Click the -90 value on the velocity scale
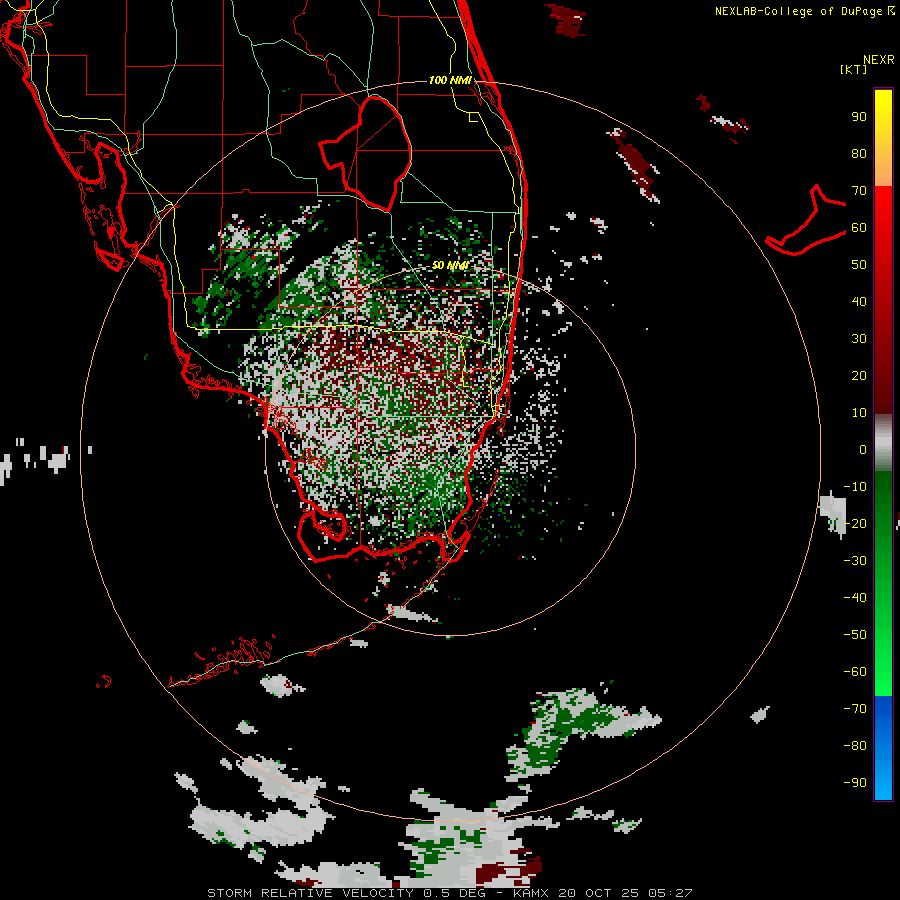This screenshot has height=900, width=900. [855, 783]
